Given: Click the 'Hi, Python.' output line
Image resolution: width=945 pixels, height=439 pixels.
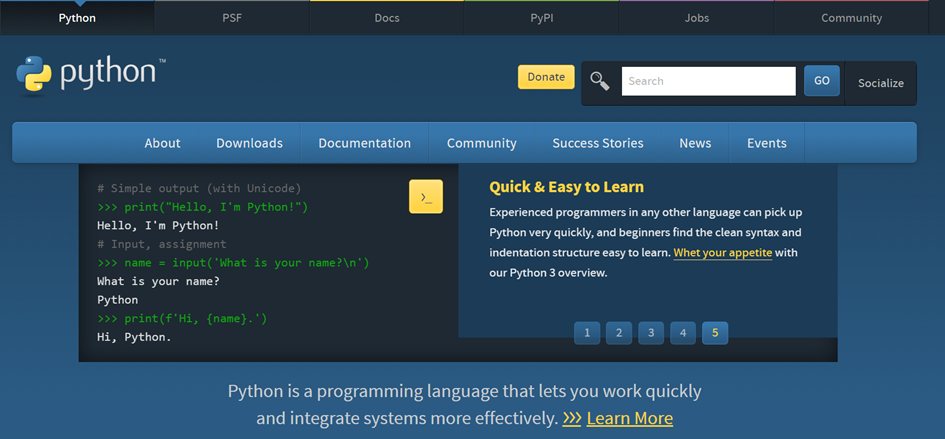Looking at the screenshot, I should (134, 337).
